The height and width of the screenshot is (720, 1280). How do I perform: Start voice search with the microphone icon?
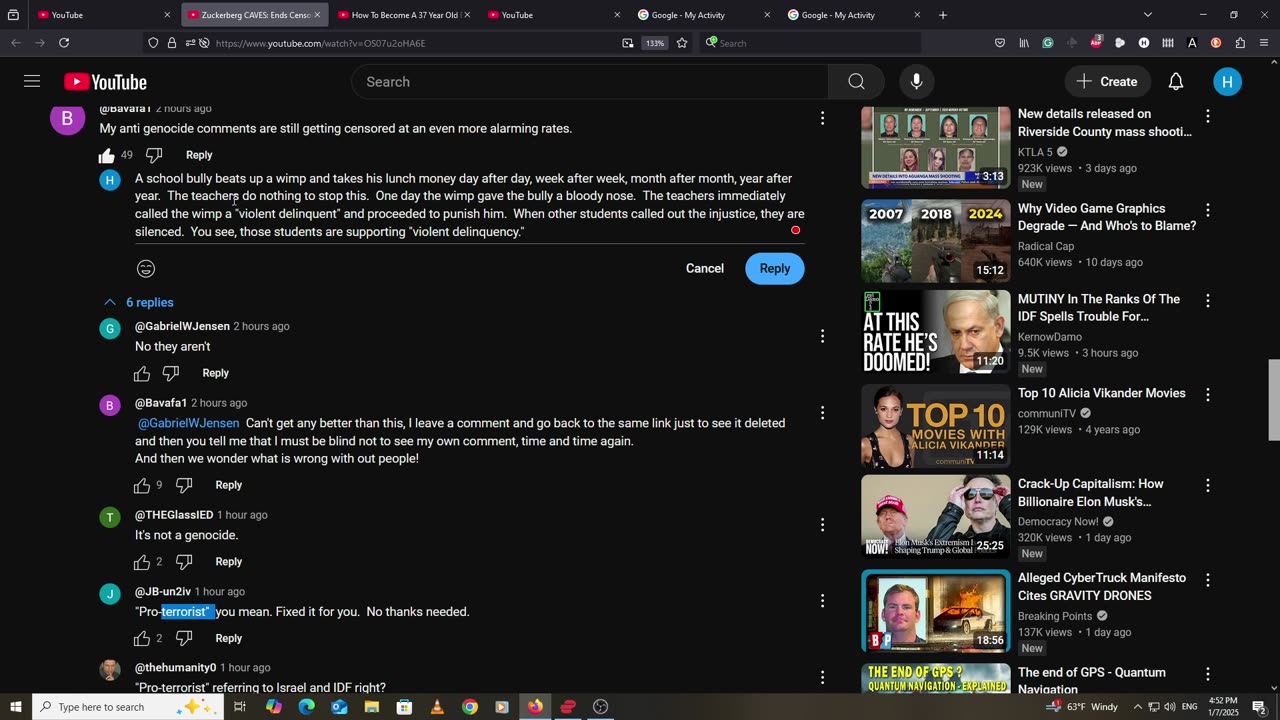click(x=916, y=82)
